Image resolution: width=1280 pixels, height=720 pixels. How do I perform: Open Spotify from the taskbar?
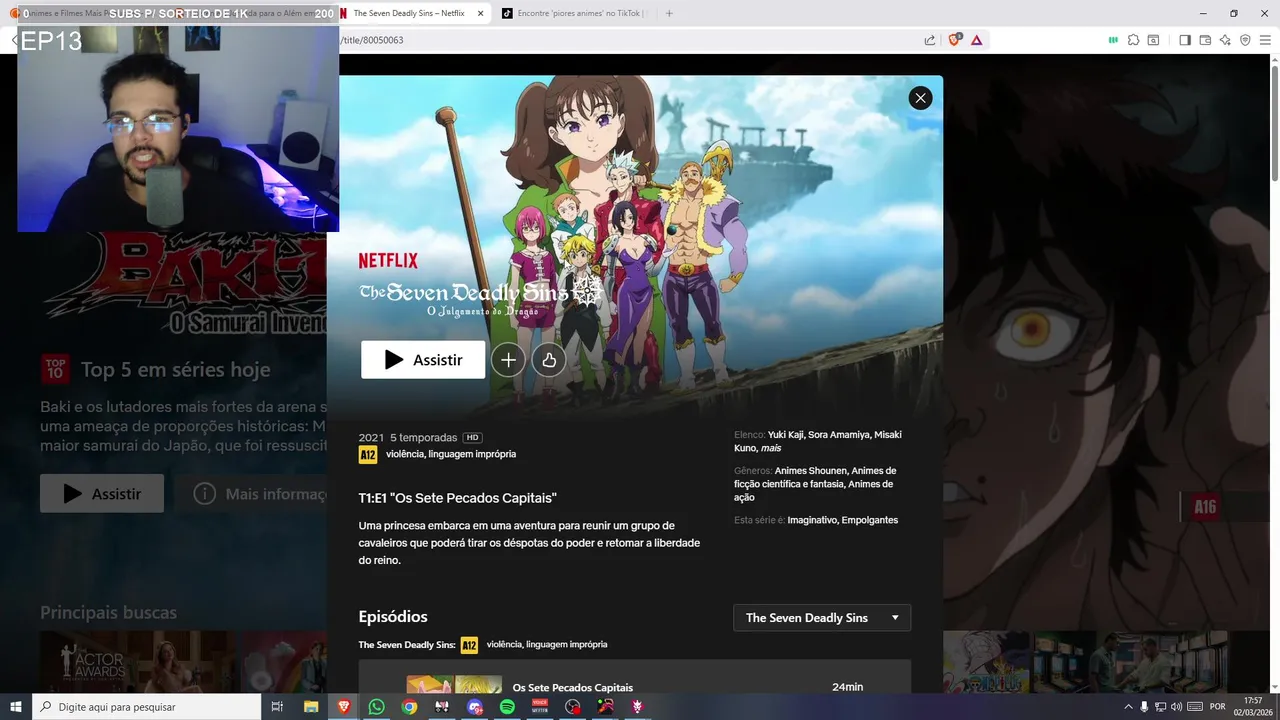pyautogui.click(x=507, y=706)
